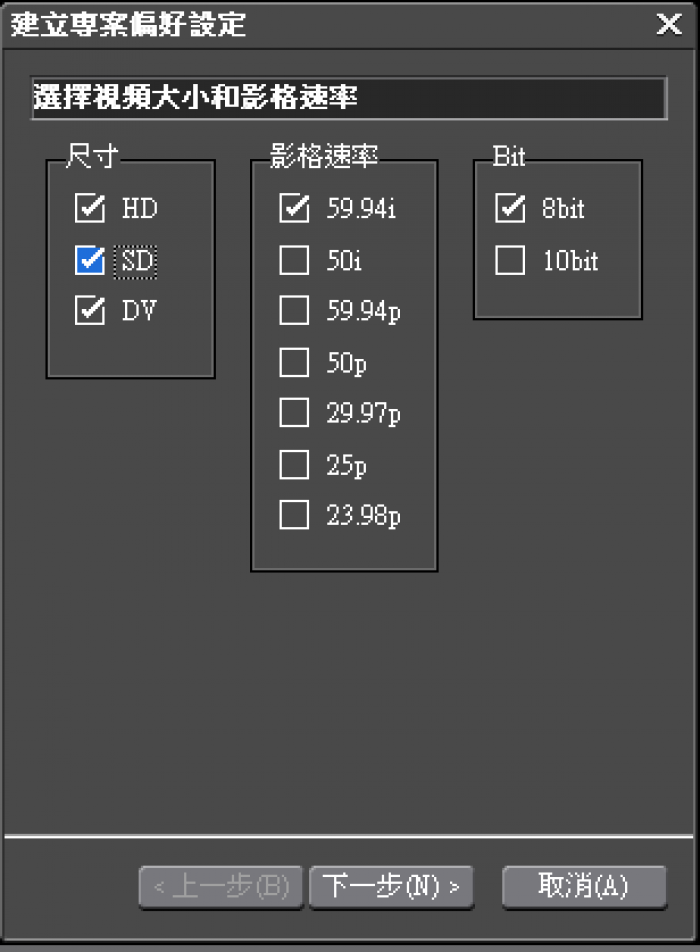Viewport: 700px width, 952px height.
Task: Enable the 23.98p frame rate checkbox
Action: coord(294,516)
